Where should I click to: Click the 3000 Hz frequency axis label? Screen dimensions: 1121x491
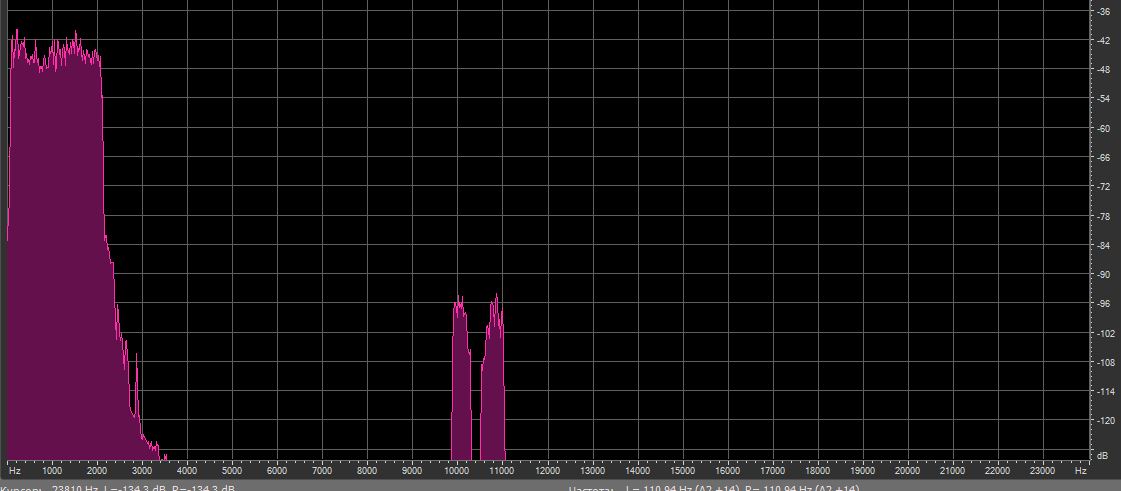pyautogui.click(x=142, y=472)
